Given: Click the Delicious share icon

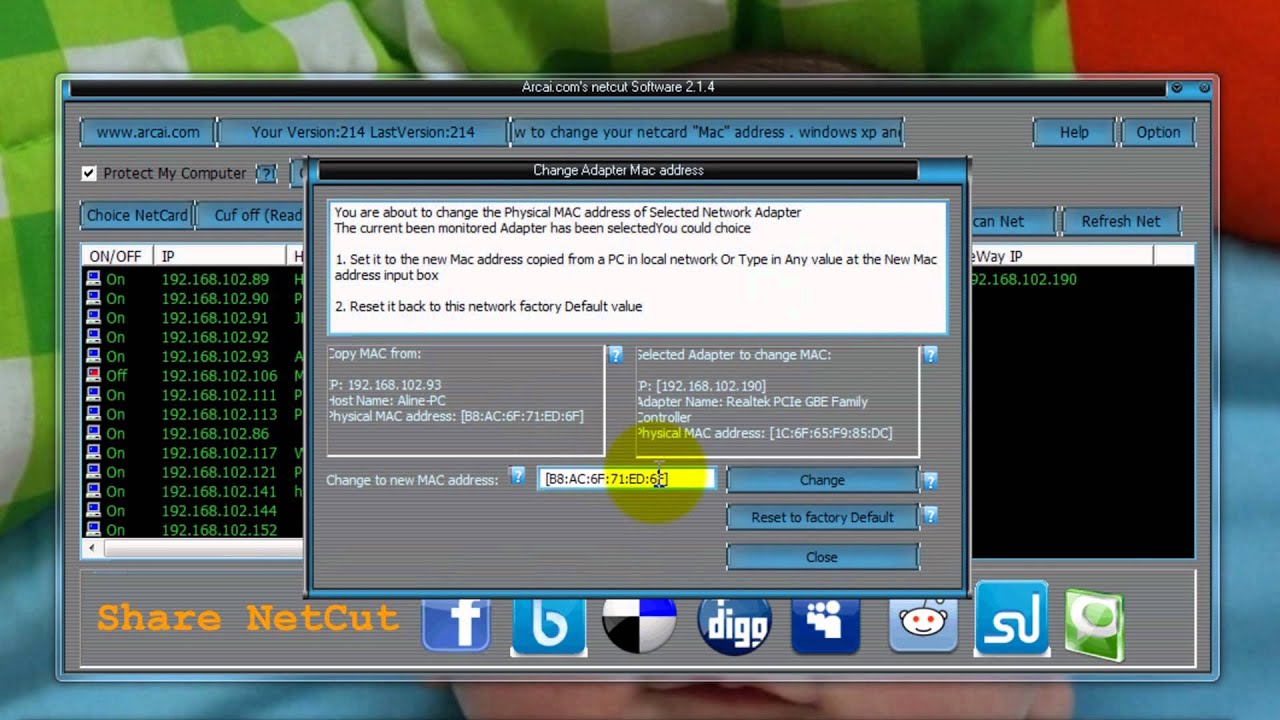Looking at the screenshot, I should (x=640, y=624).
